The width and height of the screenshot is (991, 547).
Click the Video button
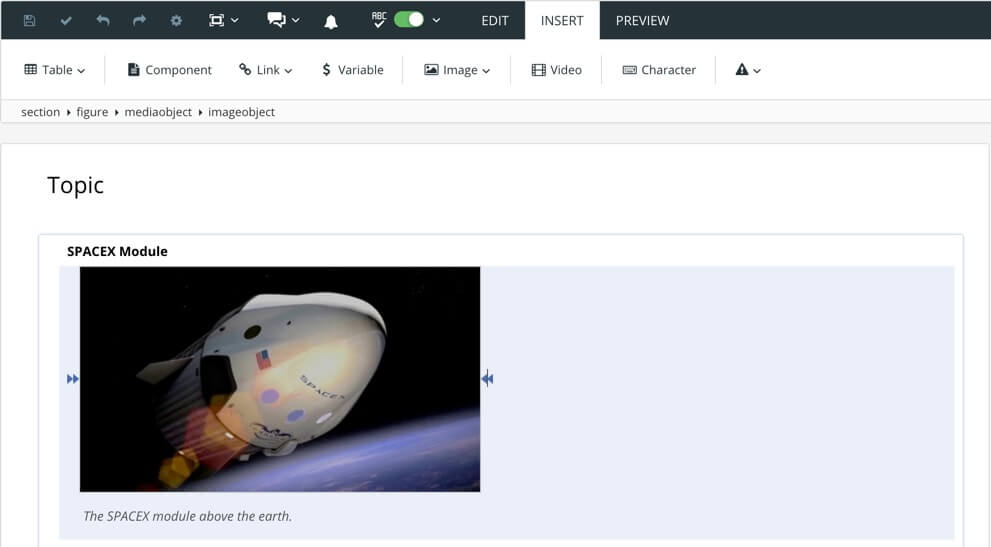pos(556,70)
